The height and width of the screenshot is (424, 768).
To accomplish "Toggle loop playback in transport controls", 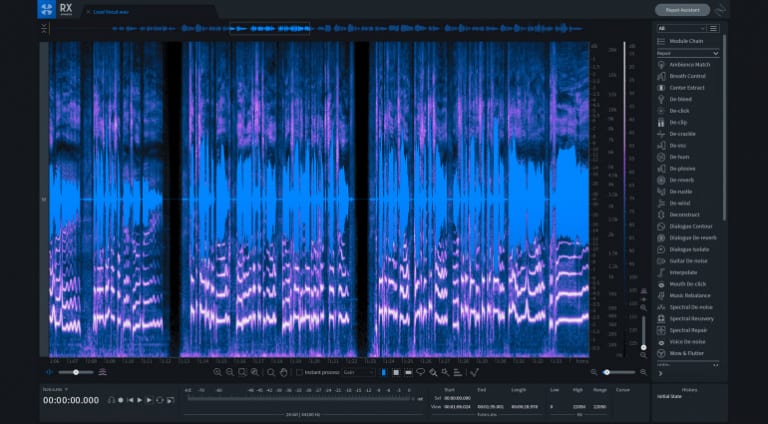I will click(x=159, y=400).
